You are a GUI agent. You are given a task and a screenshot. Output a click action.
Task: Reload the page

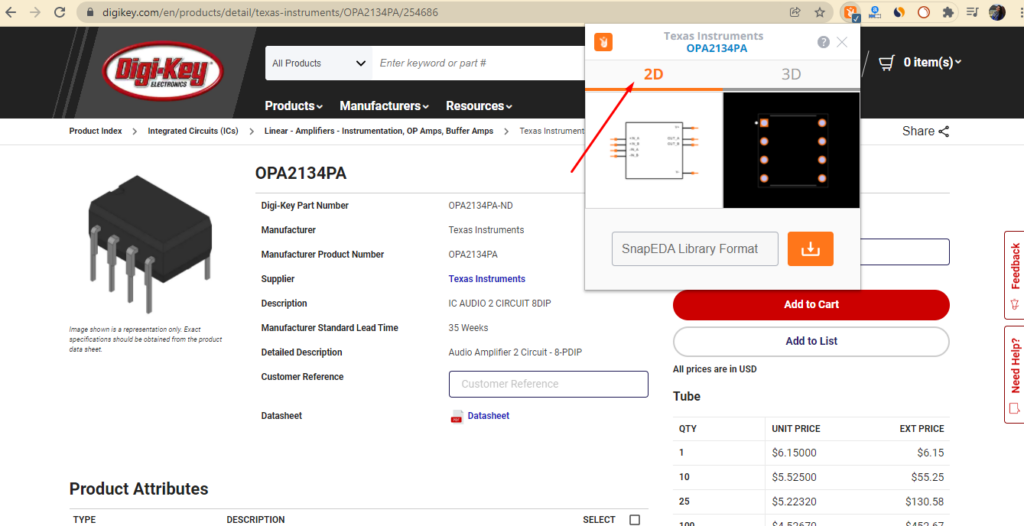59,12
